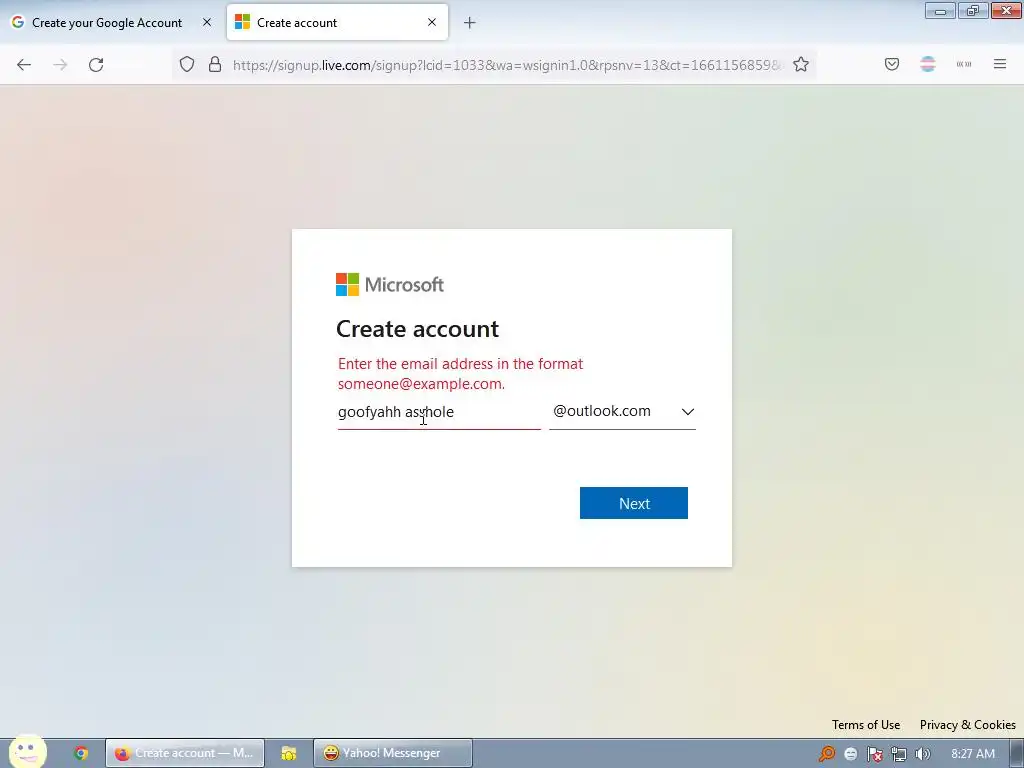Image resolution: width=1024 pixels, height=768 pixels.
Task: Select the Create account Microsoft tab
Action: click(338, 22)
